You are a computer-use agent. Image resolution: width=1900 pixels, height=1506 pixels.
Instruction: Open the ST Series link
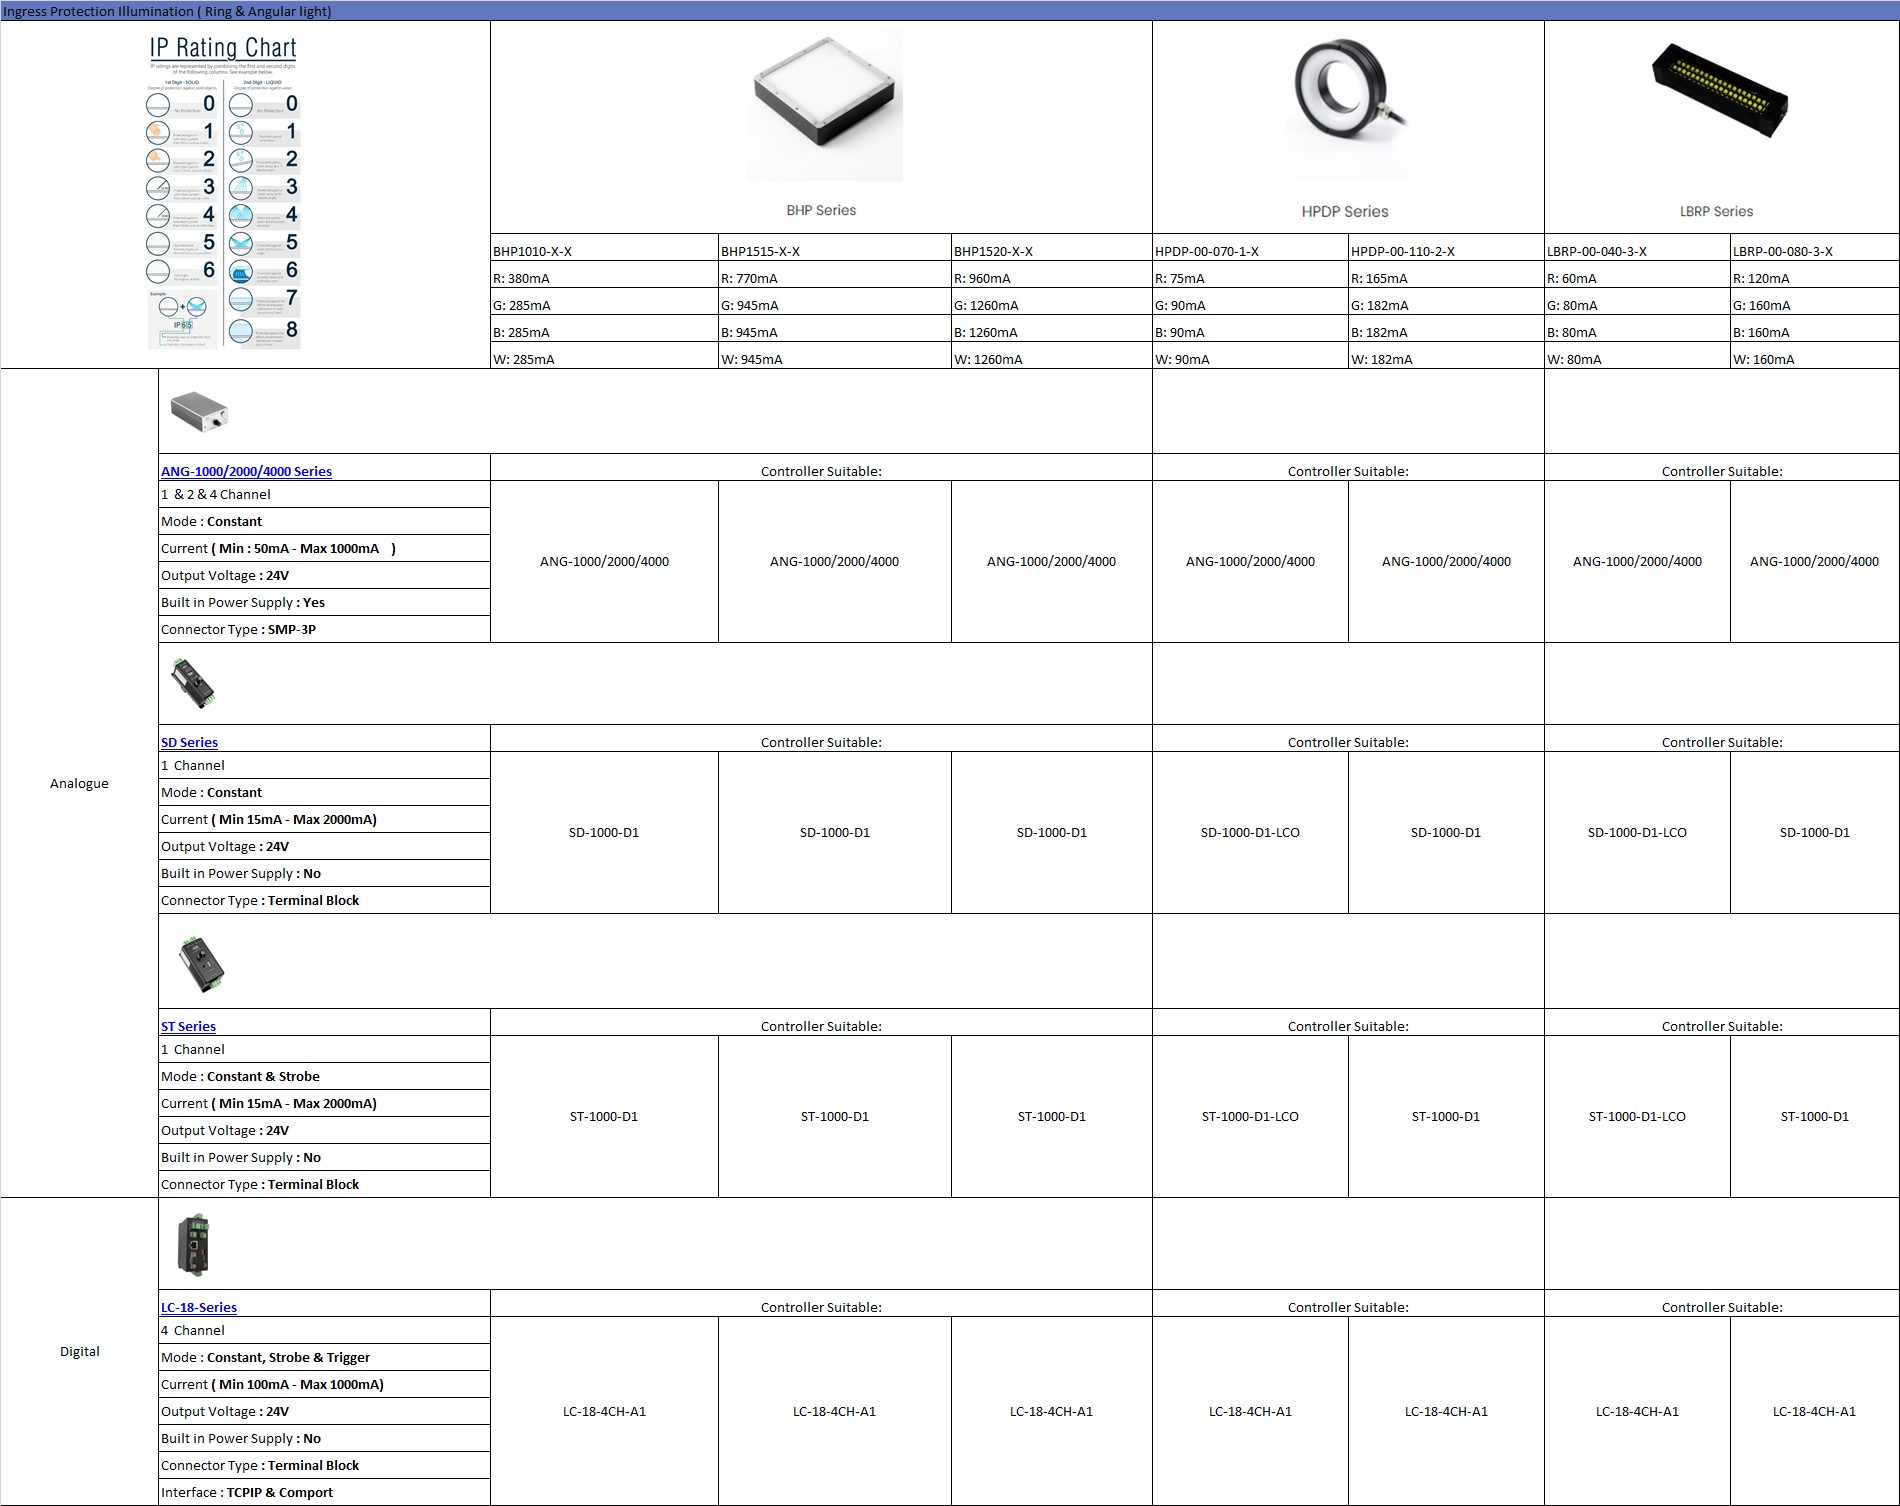[x=188, y=1026]
